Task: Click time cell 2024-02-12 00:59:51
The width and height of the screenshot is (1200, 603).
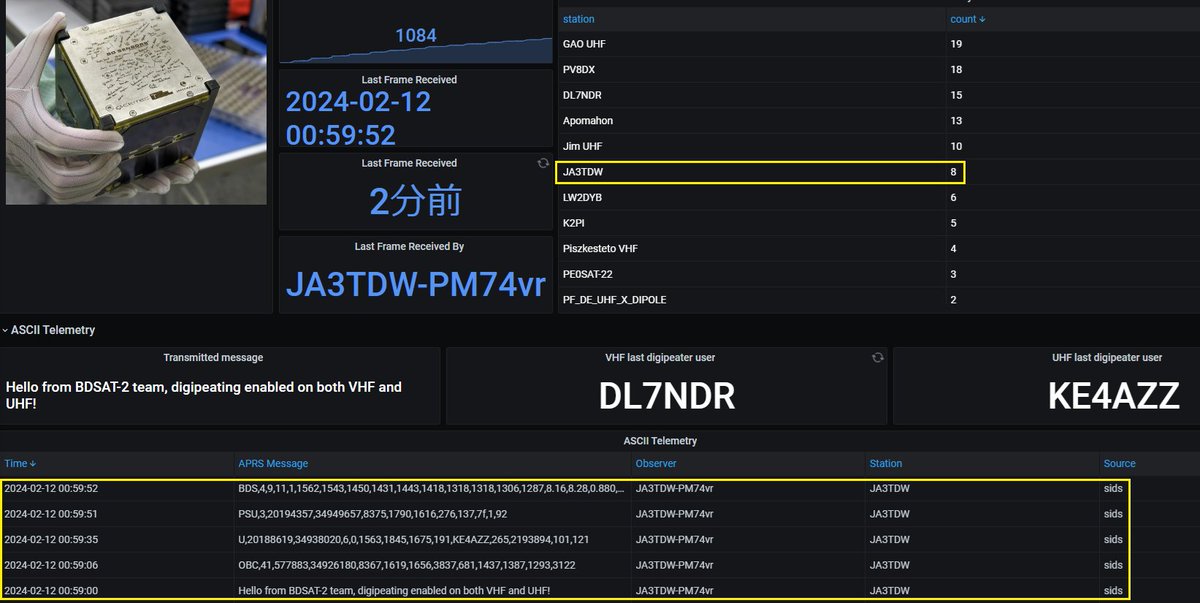Action: [x=51, y=514]
